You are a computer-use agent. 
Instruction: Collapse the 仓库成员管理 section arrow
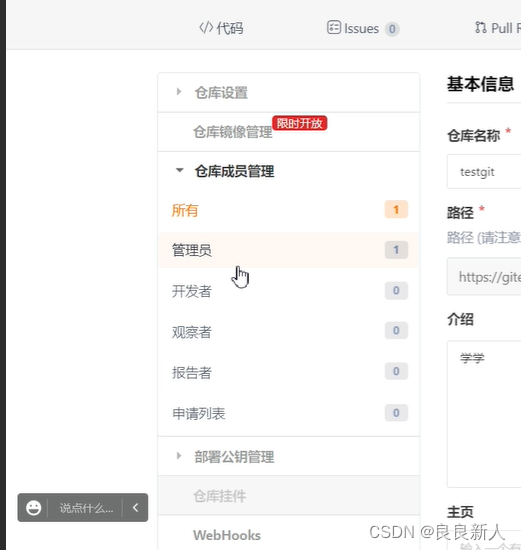point(179,170)
